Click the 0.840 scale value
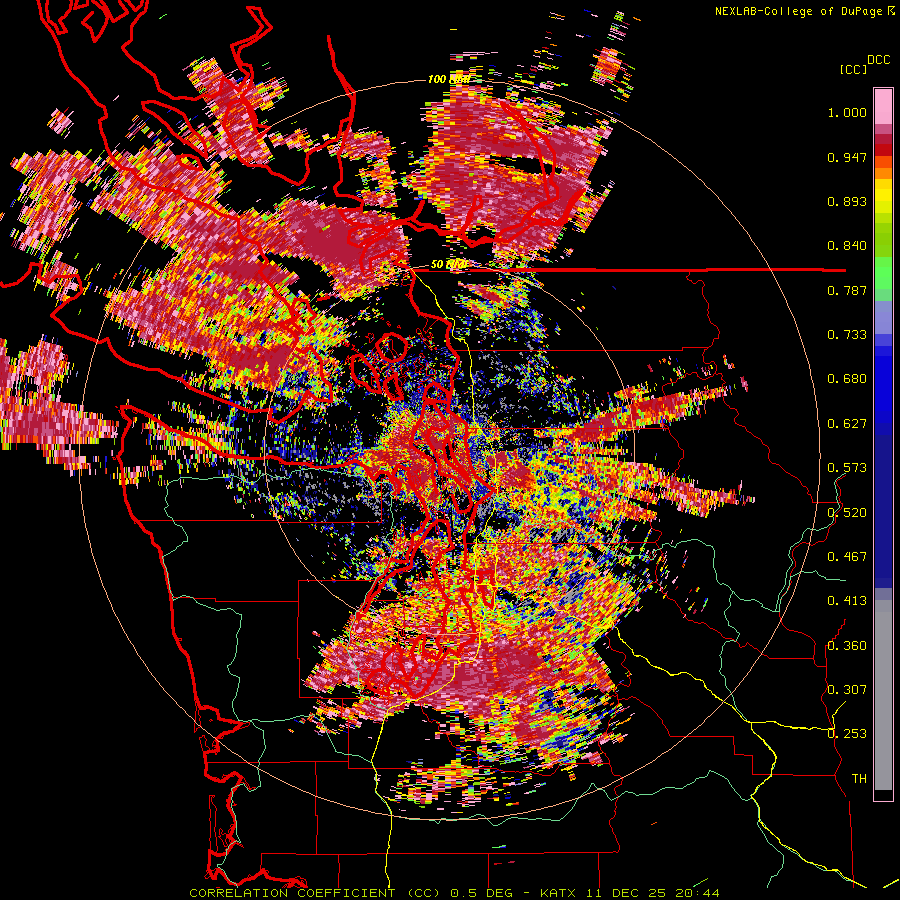This screenshot has width=900, height=900. tap(847, 246)
